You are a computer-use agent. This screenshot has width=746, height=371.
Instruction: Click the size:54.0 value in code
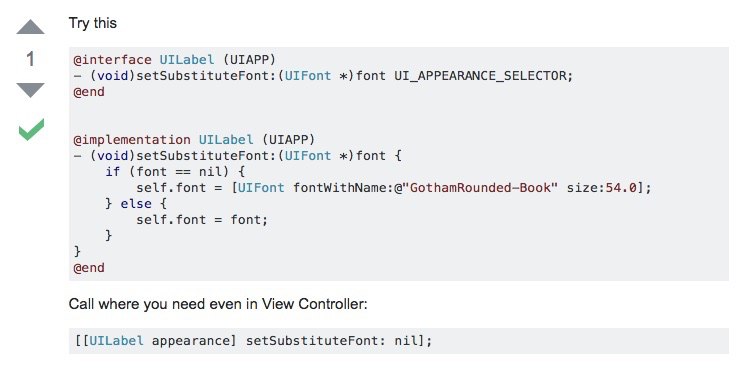click(602, 188)
